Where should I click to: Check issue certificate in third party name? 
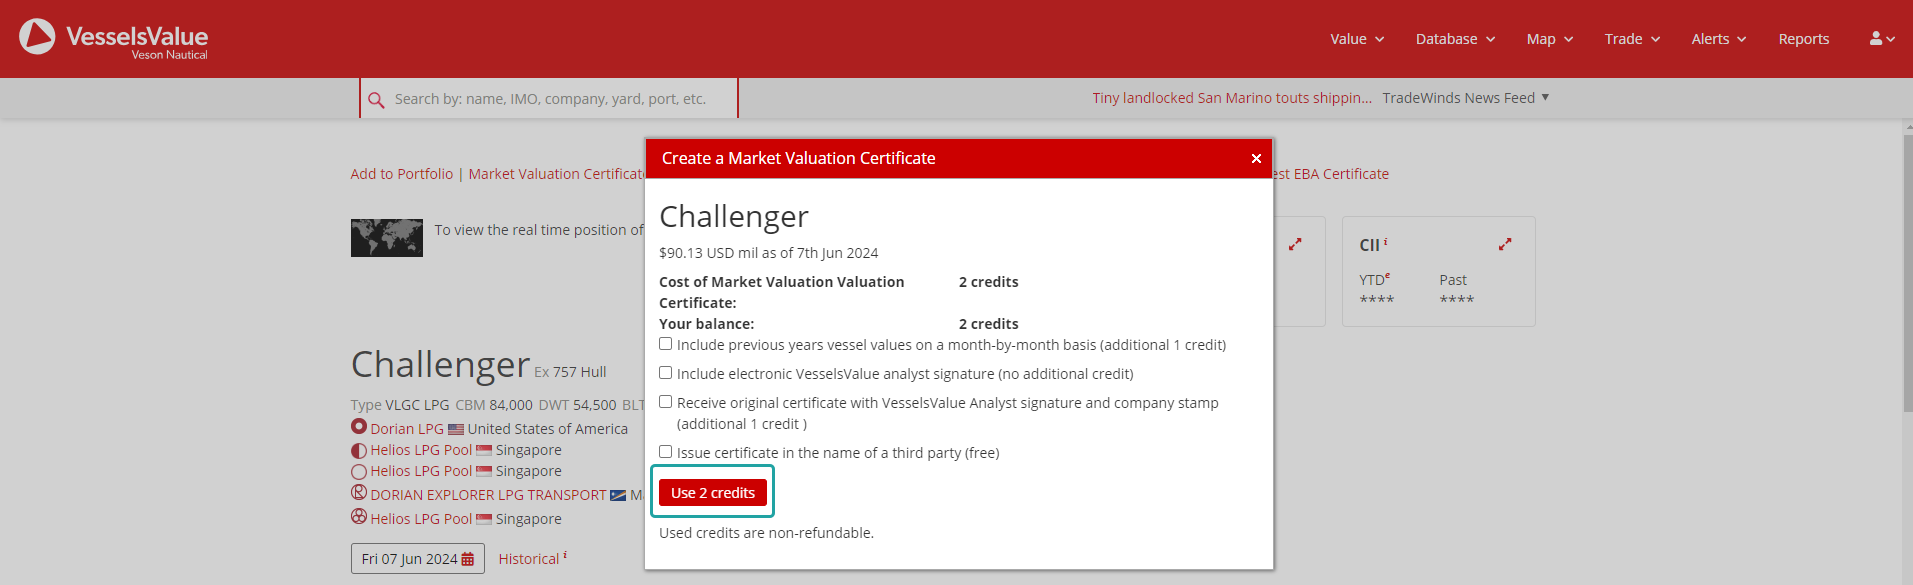tap(666, 452)
